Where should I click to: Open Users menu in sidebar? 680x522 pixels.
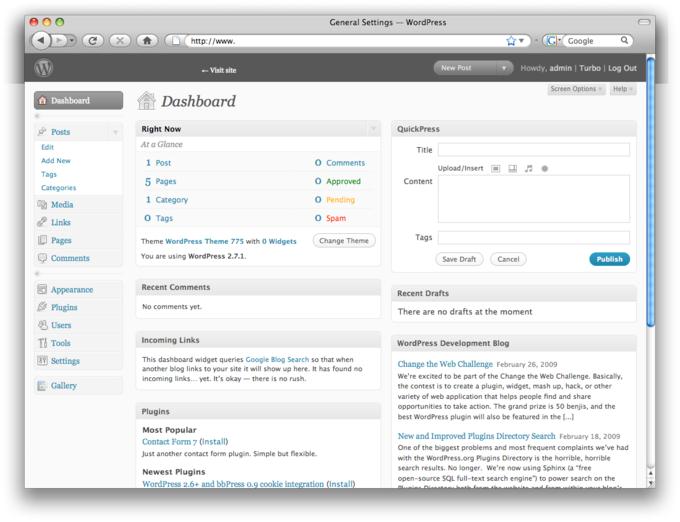click(61, 325)
